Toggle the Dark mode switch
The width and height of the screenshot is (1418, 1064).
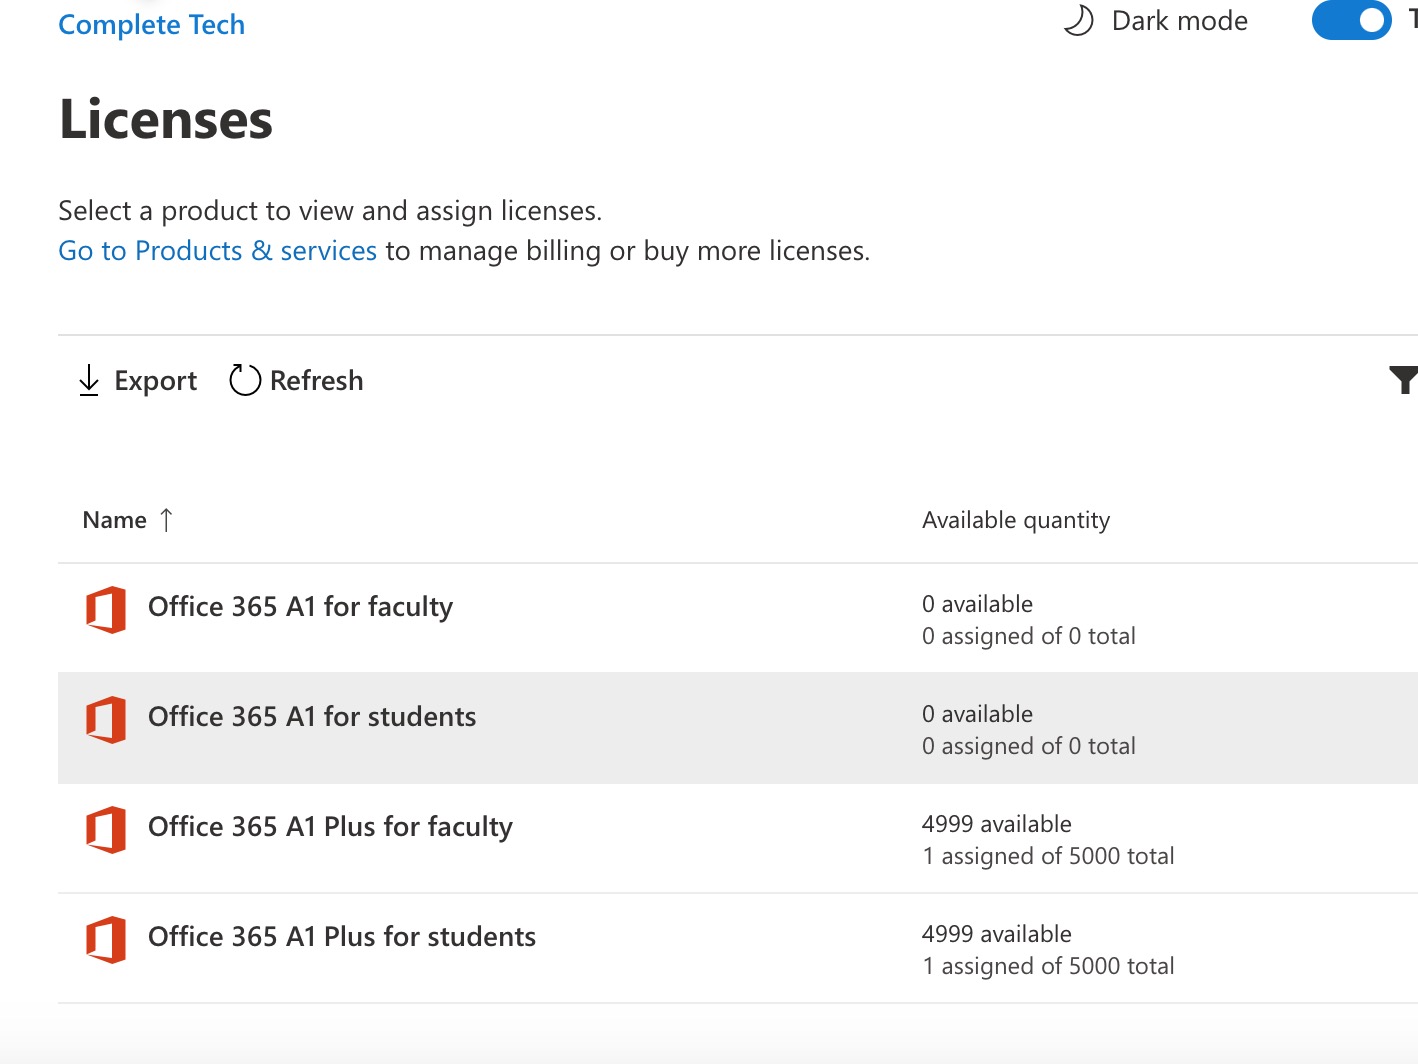(x=1351, y=20)
